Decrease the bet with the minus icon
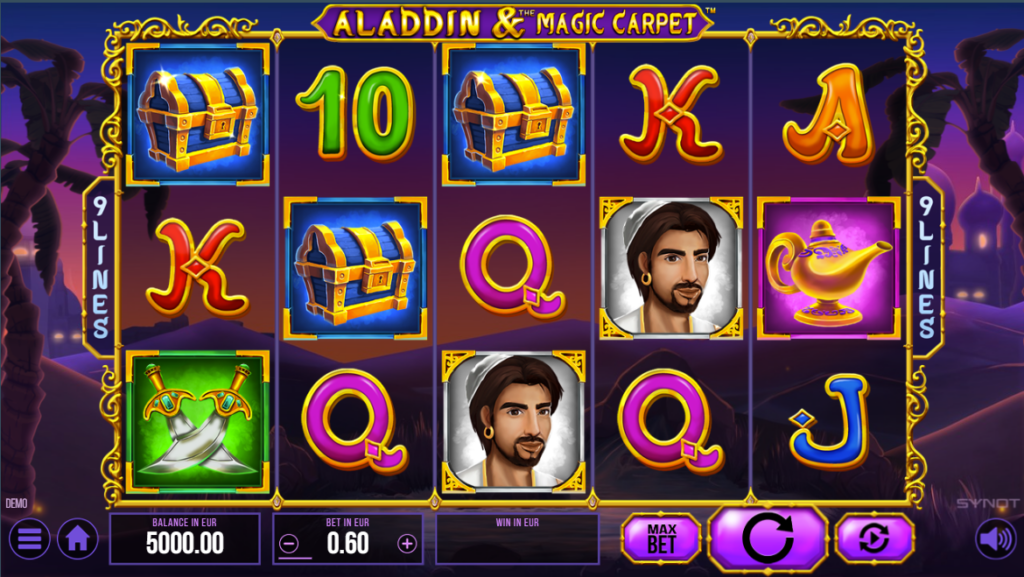 (289, 543)
